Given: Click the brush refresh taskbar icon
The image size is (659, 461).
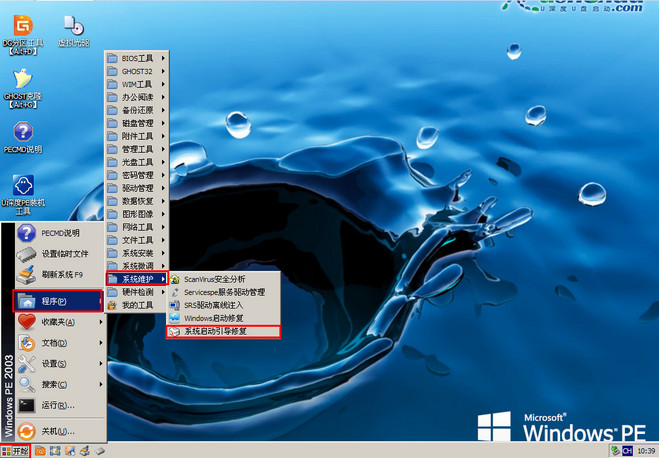Looking at the screenshot, I should coord(84,451).
